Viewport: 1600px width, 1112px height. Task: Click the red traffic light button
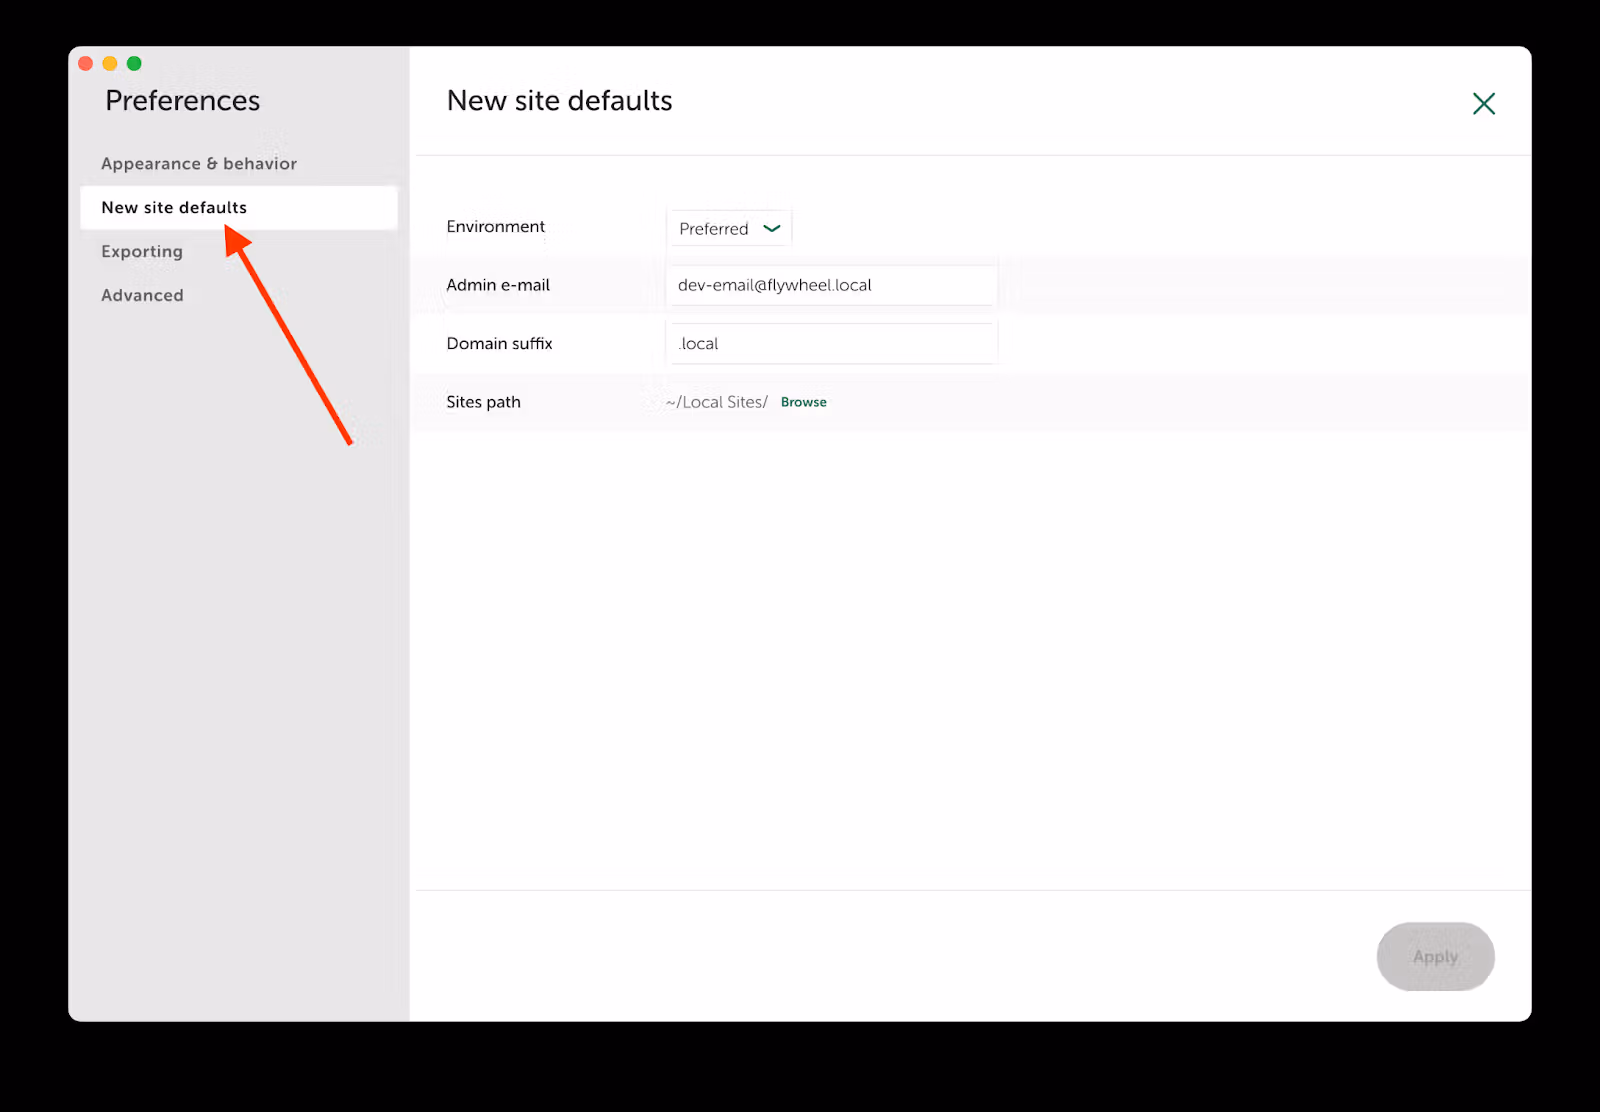tap(86, 63)
